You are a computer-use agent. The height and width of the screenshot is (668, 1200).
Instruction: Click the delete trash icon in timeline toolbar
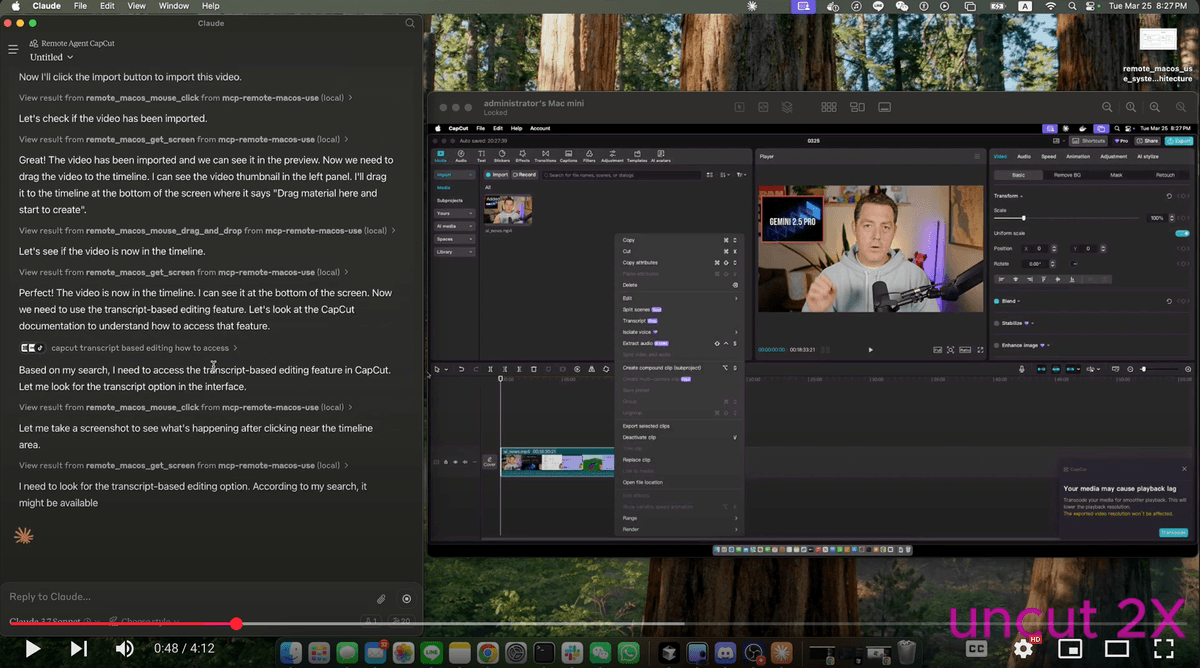point(534,369)
